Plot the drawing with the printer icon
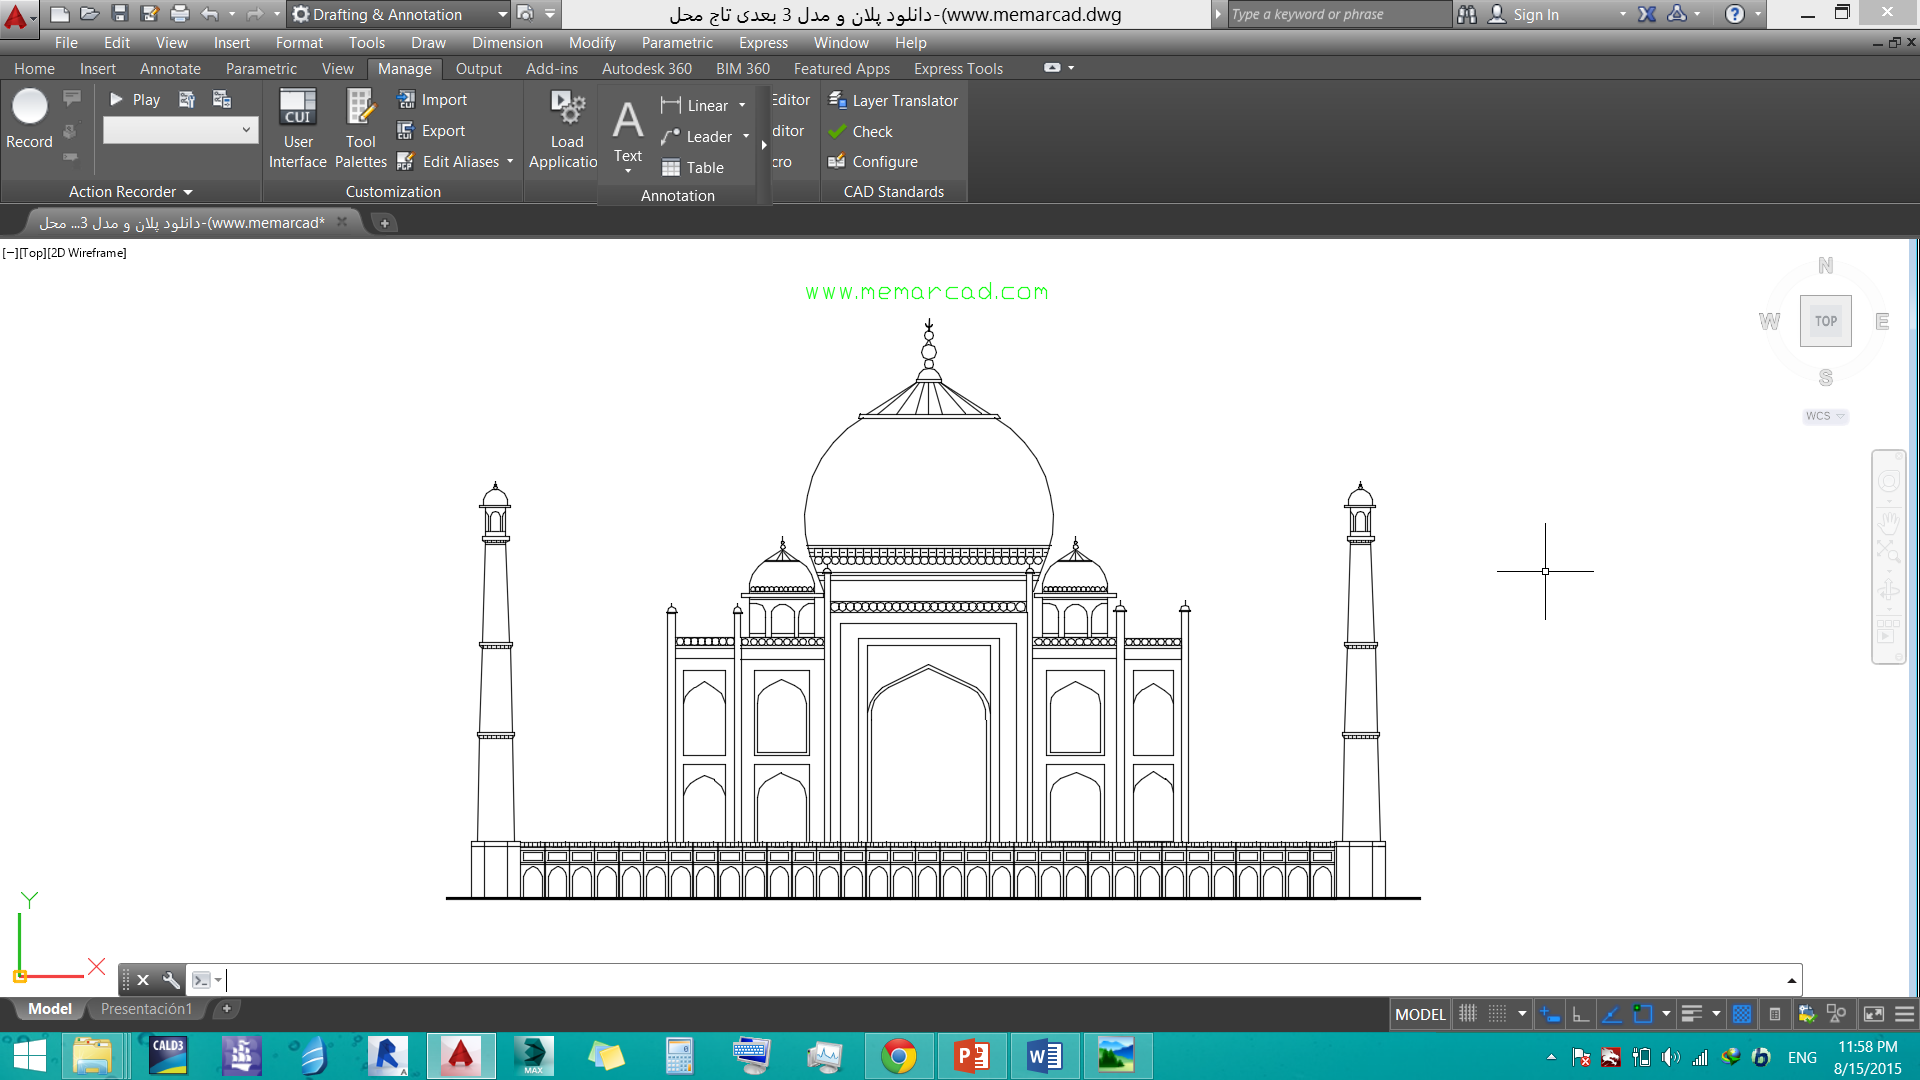This screenshot has width=1920, height=1080. point(180,14)
